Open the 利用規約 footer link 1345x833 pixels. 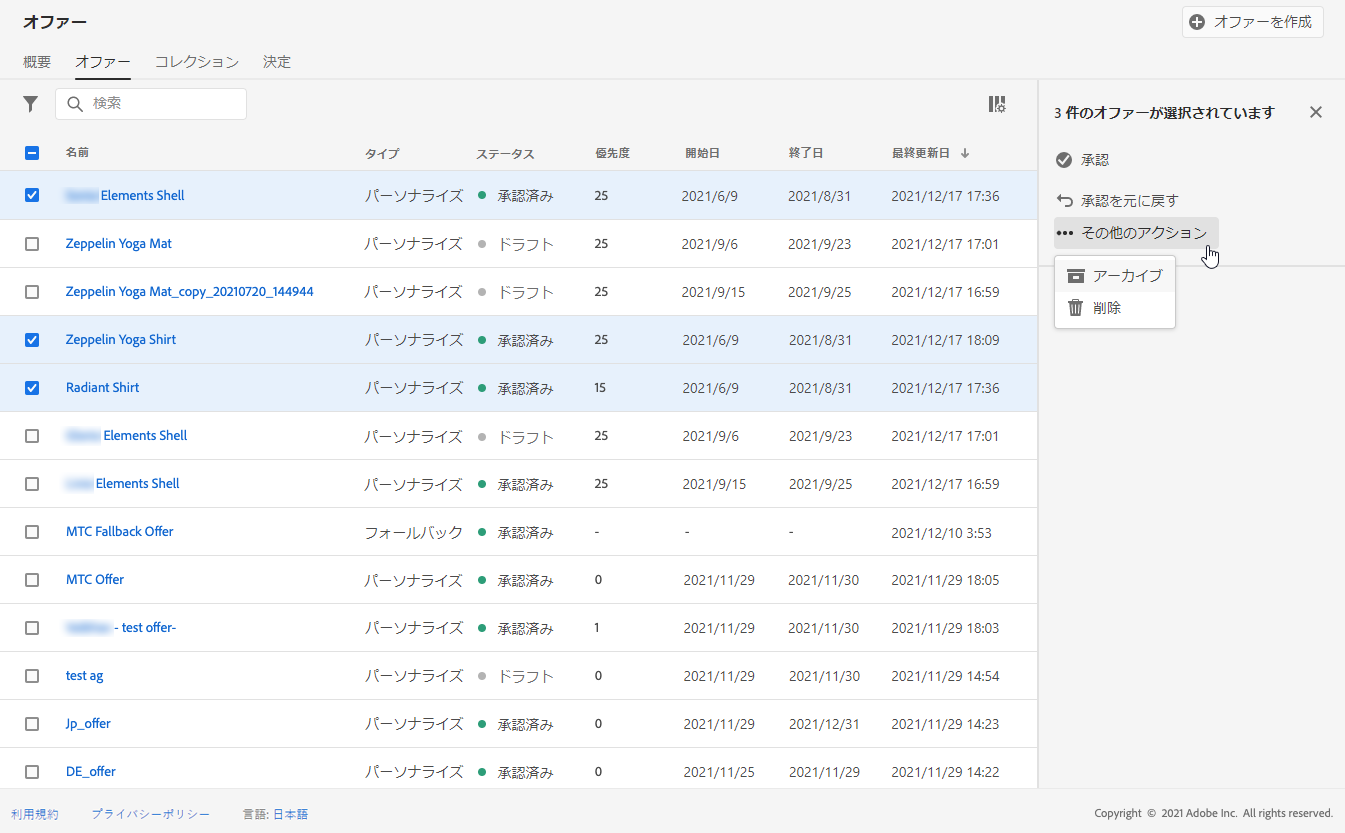click(35, 814)
